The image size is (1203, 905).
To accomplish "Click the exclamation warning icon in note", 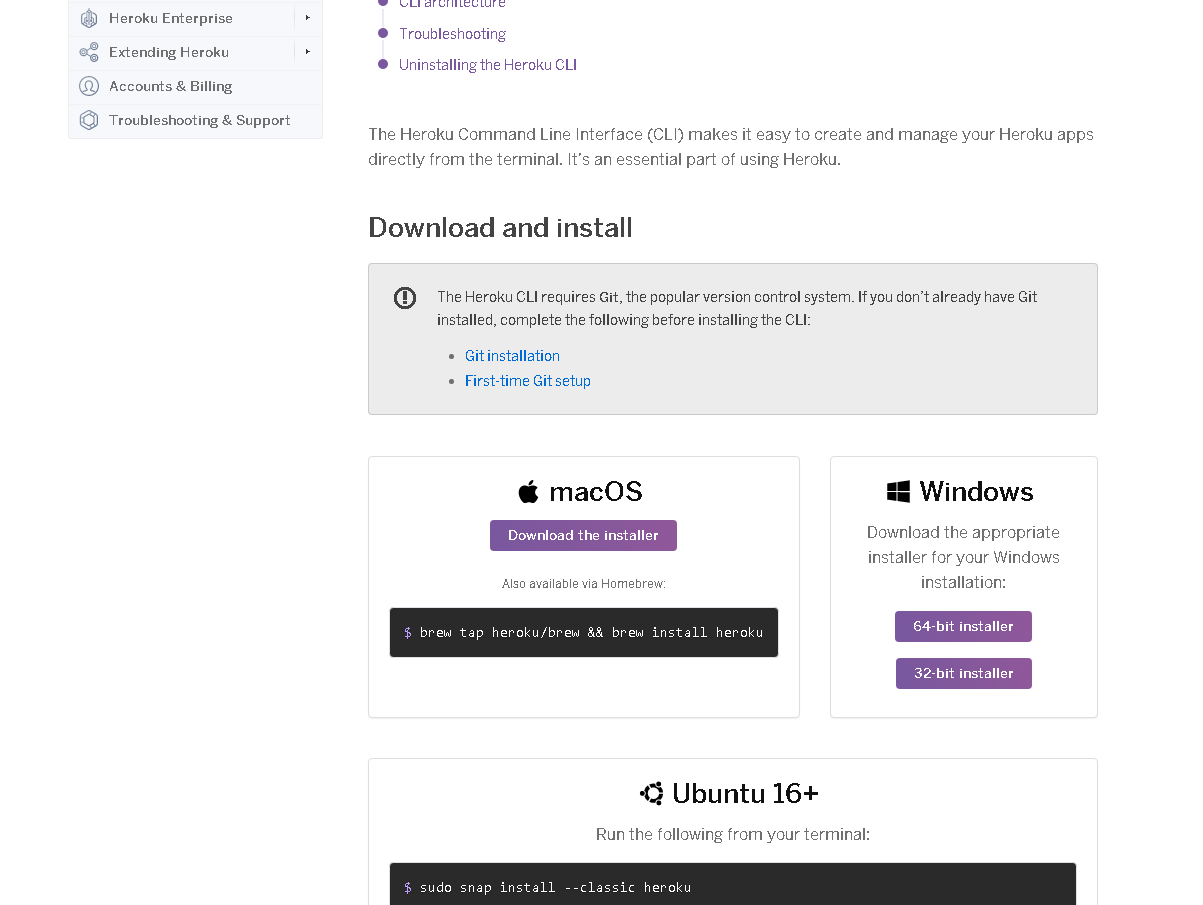I will [405, 297].
